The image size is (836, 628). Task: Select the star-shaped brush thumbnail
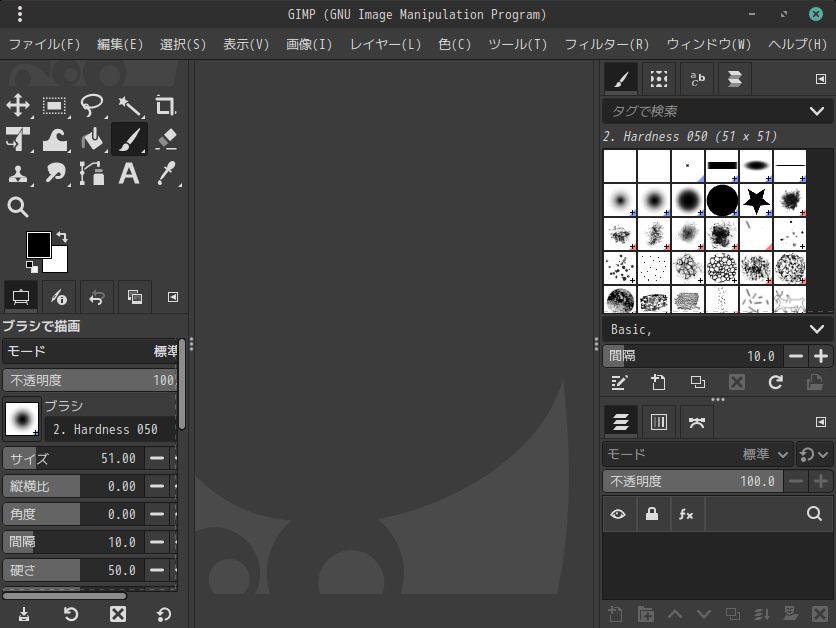pyautogui.click(x=756, y=201)
